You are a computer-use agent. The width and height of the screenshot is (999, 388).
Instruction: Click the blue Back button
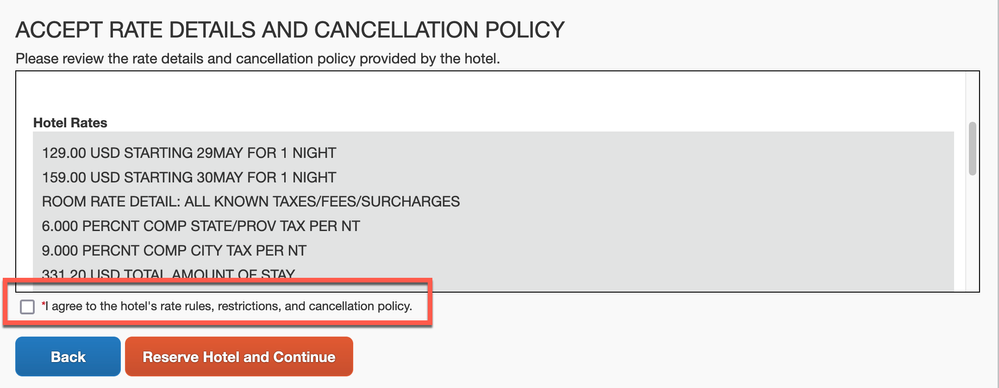tap(68, 357)
